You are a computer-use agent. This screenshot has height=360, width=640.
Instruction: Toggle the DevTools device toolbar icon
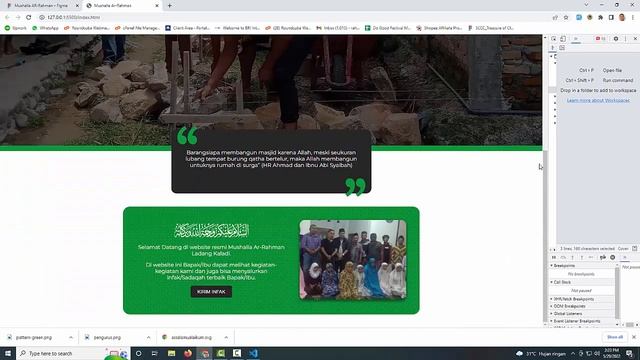coord(563,39)
